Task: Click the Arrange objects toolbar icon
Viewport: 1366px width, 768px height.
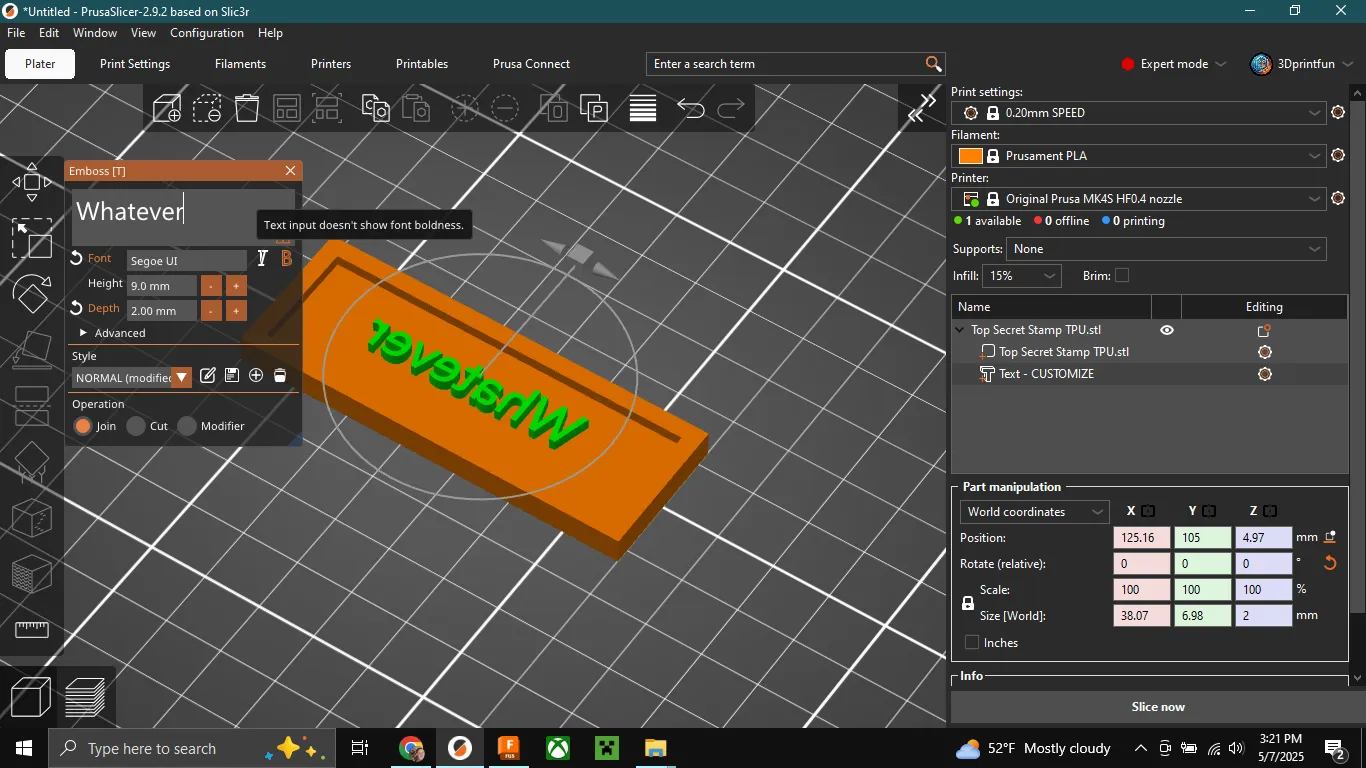Action: pyautogui.click(x=287, y=108)
